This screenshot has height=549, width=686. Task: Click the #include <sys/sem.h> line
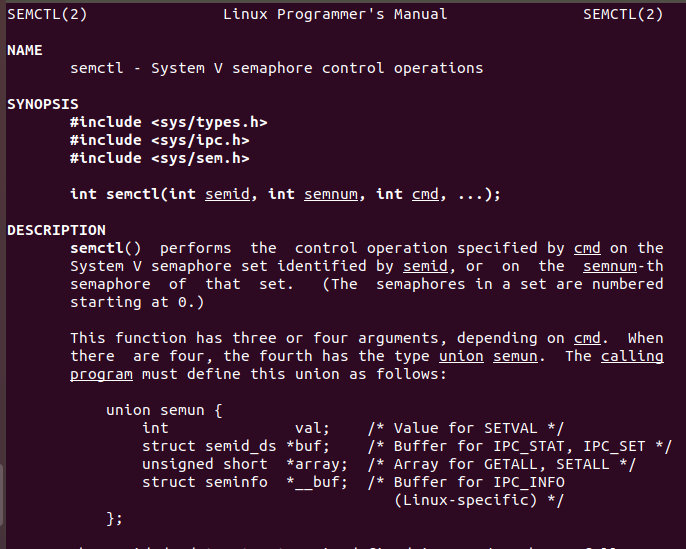tap(159, 158)
